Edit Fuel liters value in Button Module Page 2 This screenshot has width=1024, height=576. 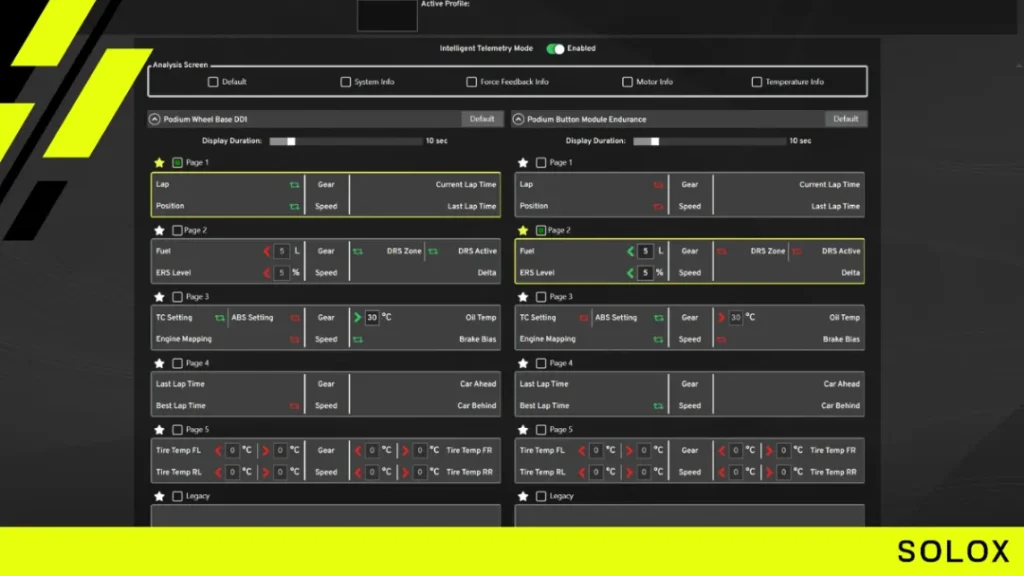tap(645, 251)
